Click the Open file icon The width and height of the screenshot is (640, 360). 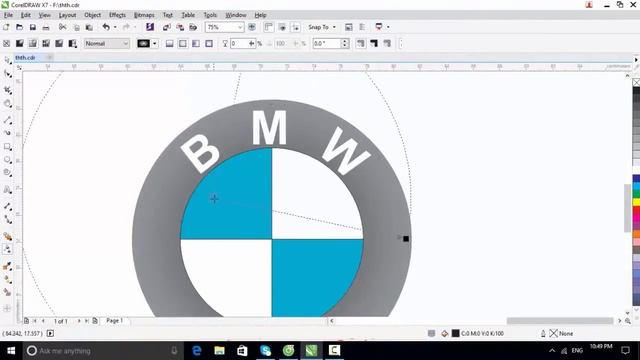(x=19, y=27)
